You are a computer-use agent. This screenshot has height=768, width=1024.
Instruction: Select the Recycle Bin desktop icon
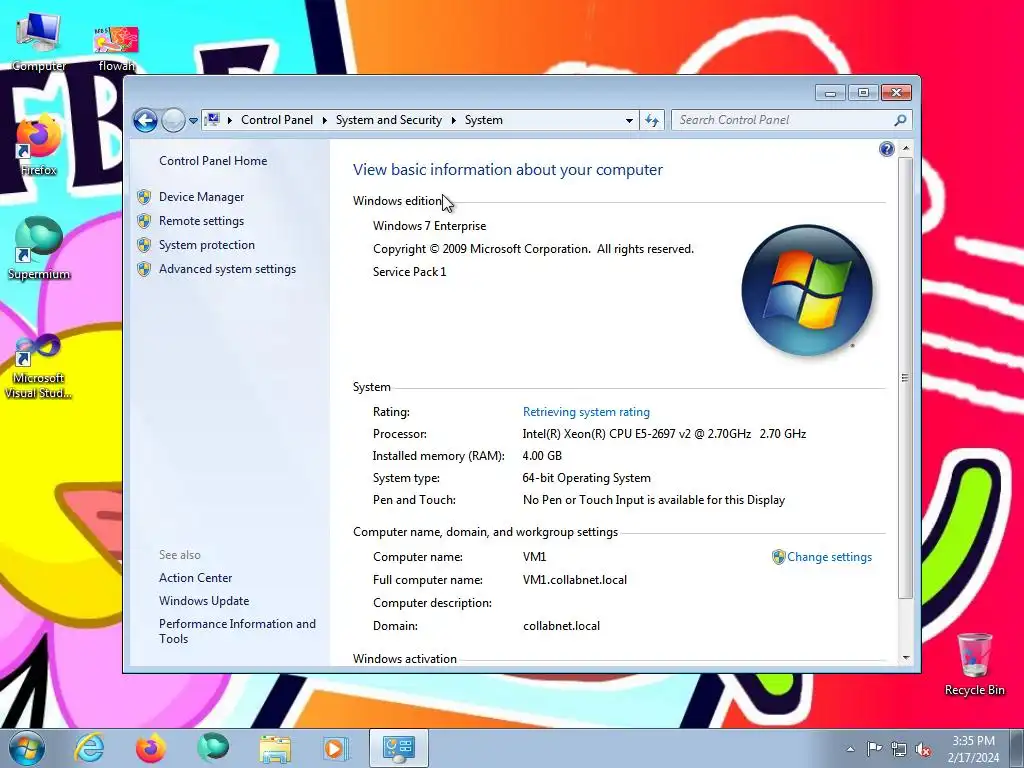click(x=974, y=664)
